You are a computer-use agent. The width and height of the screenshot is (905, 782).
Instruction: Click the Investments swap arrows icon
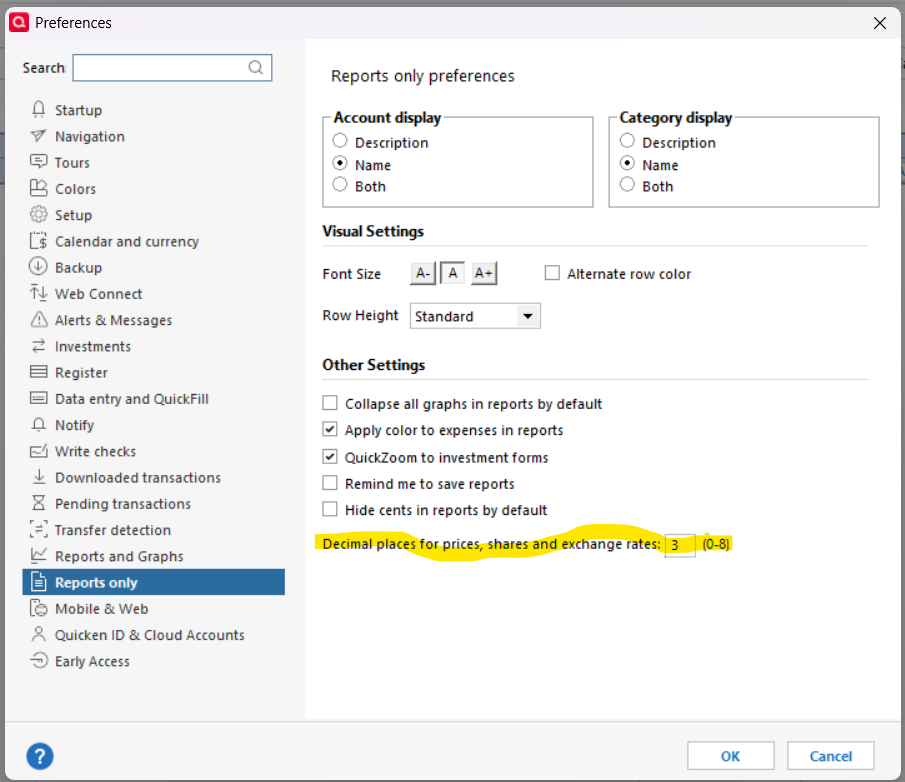pyautogui.click(x=38, y=346)
